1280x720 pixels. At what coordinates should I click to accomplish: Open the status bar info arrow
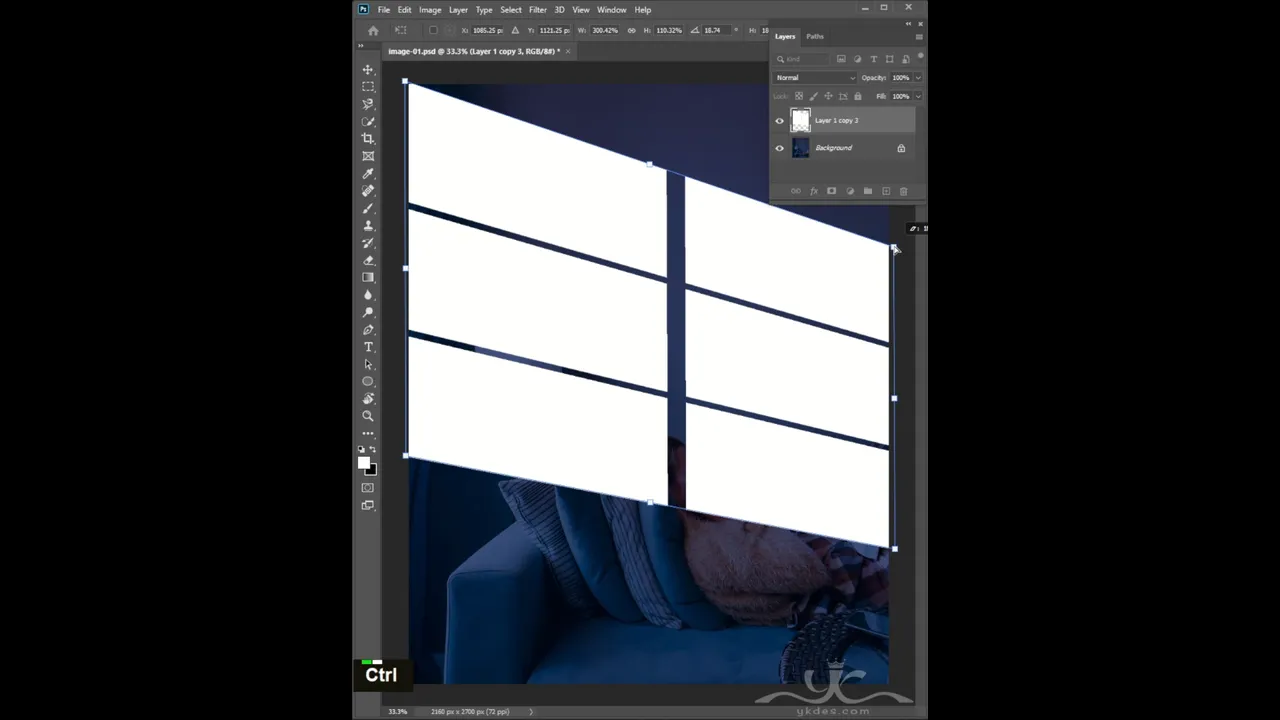(531, 711)
